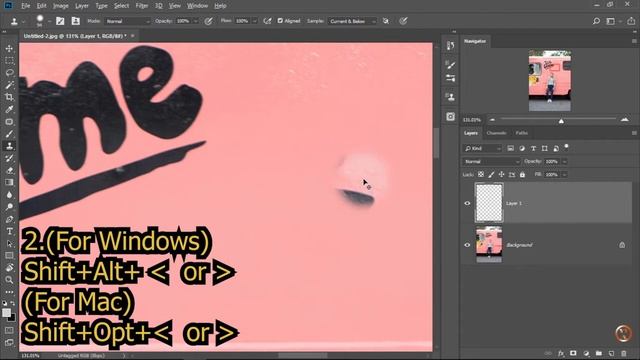Open the tool preset picker arrow
The height and width of the screenshot is (360, 640).
coord(24,21)
